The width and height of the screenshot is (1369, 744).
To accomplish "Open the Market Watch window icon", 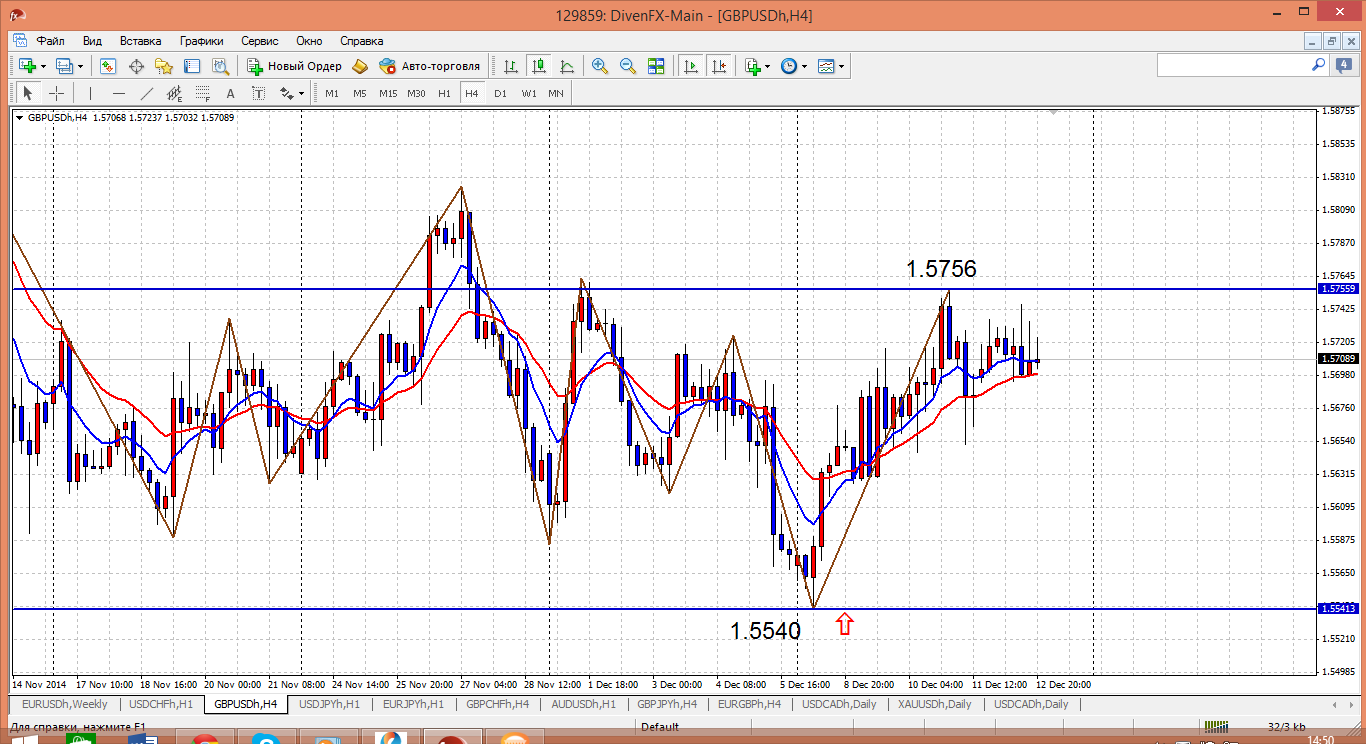I will pos(108,66).
